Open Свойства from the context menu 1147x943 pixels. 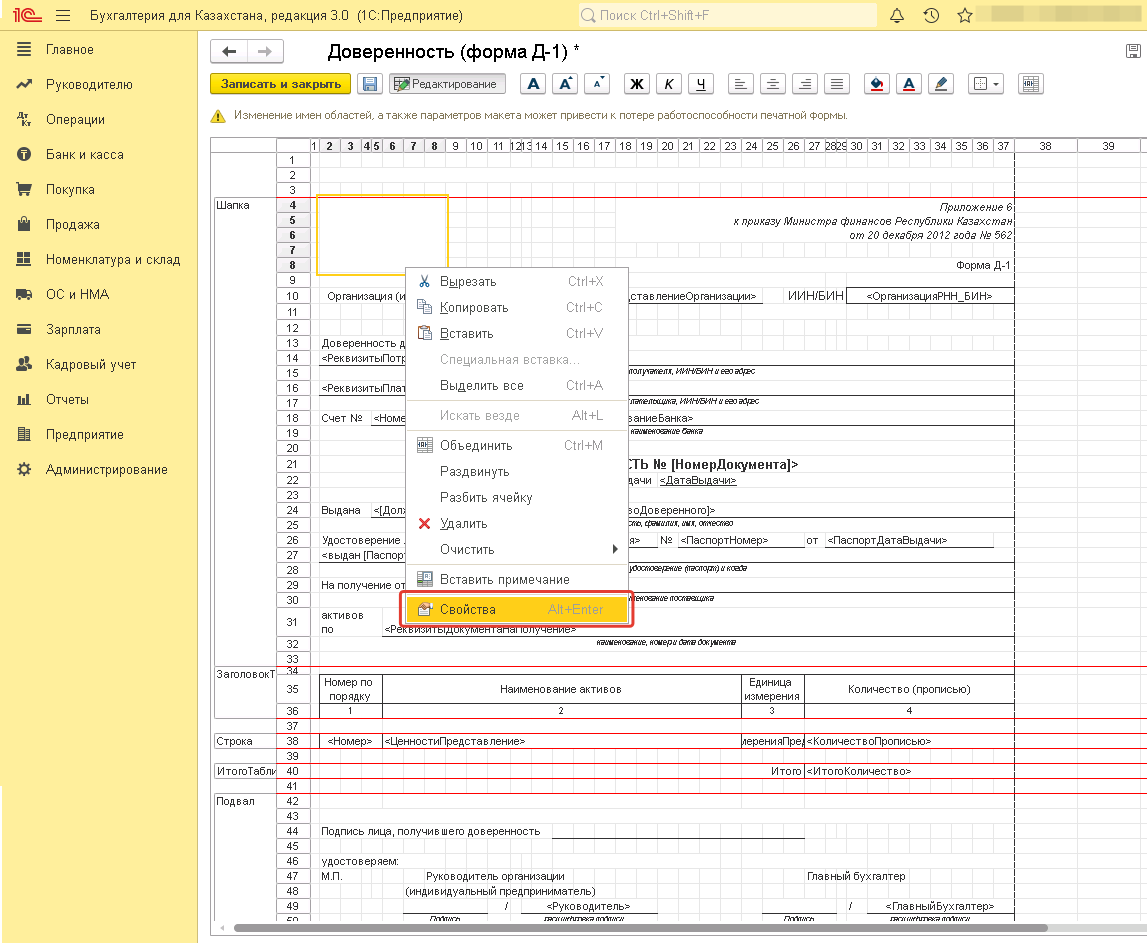516,609
